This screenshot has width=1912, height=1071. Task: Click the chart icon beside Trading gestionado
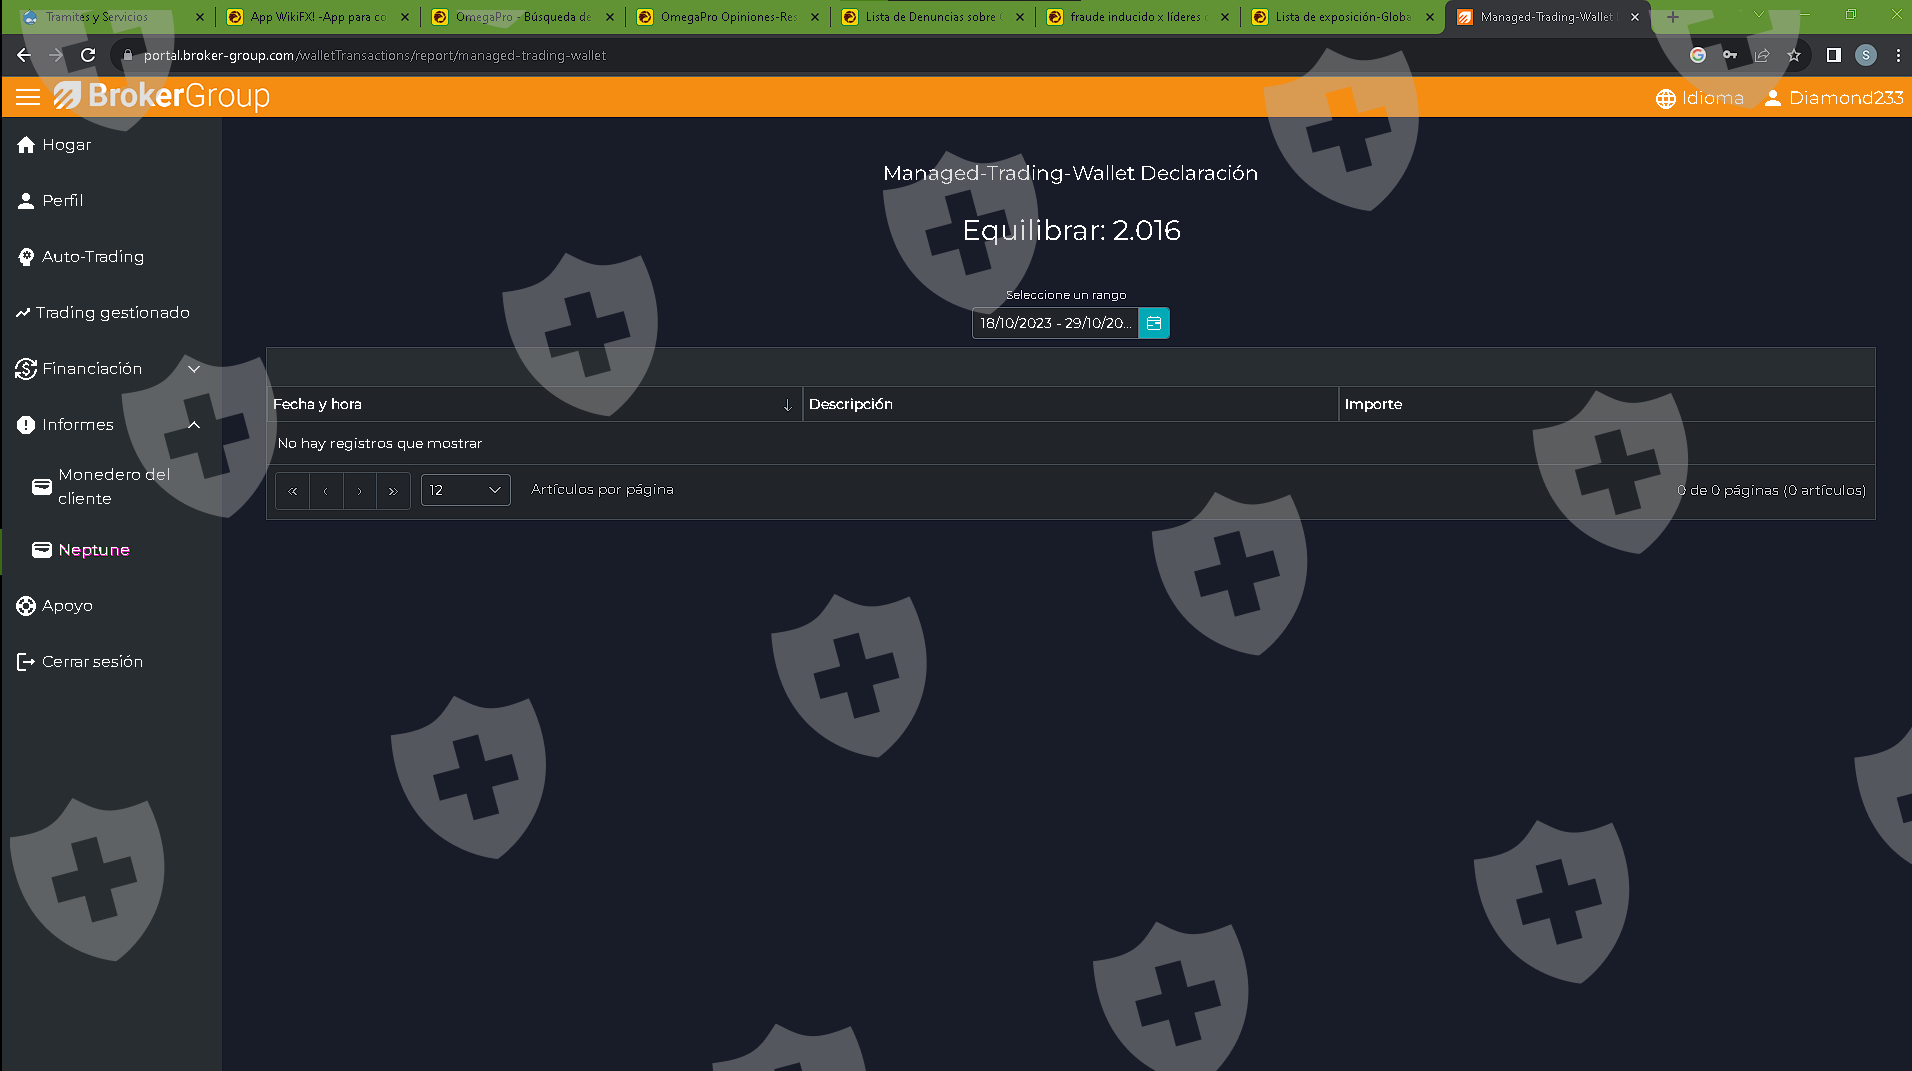tap(23, 313)
